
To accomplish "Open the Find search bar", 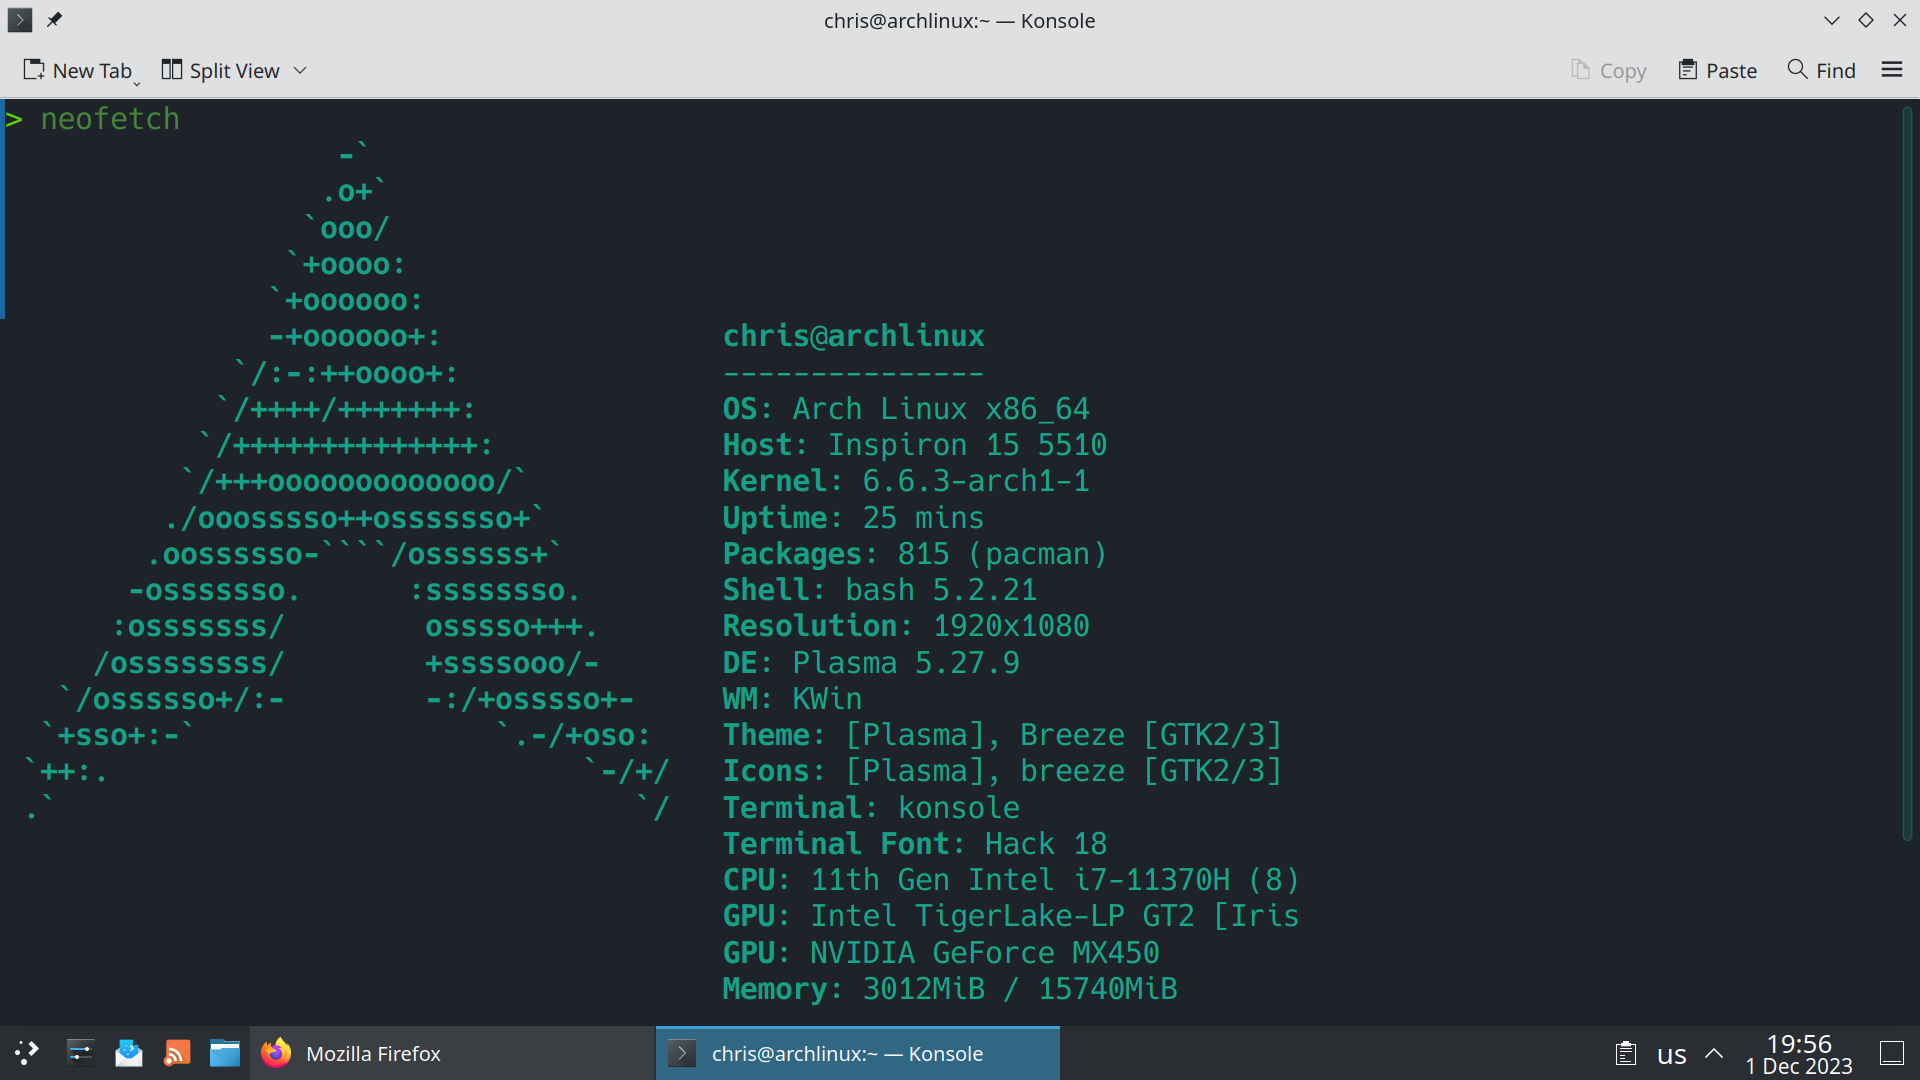I will click(x=1822, y=70).
